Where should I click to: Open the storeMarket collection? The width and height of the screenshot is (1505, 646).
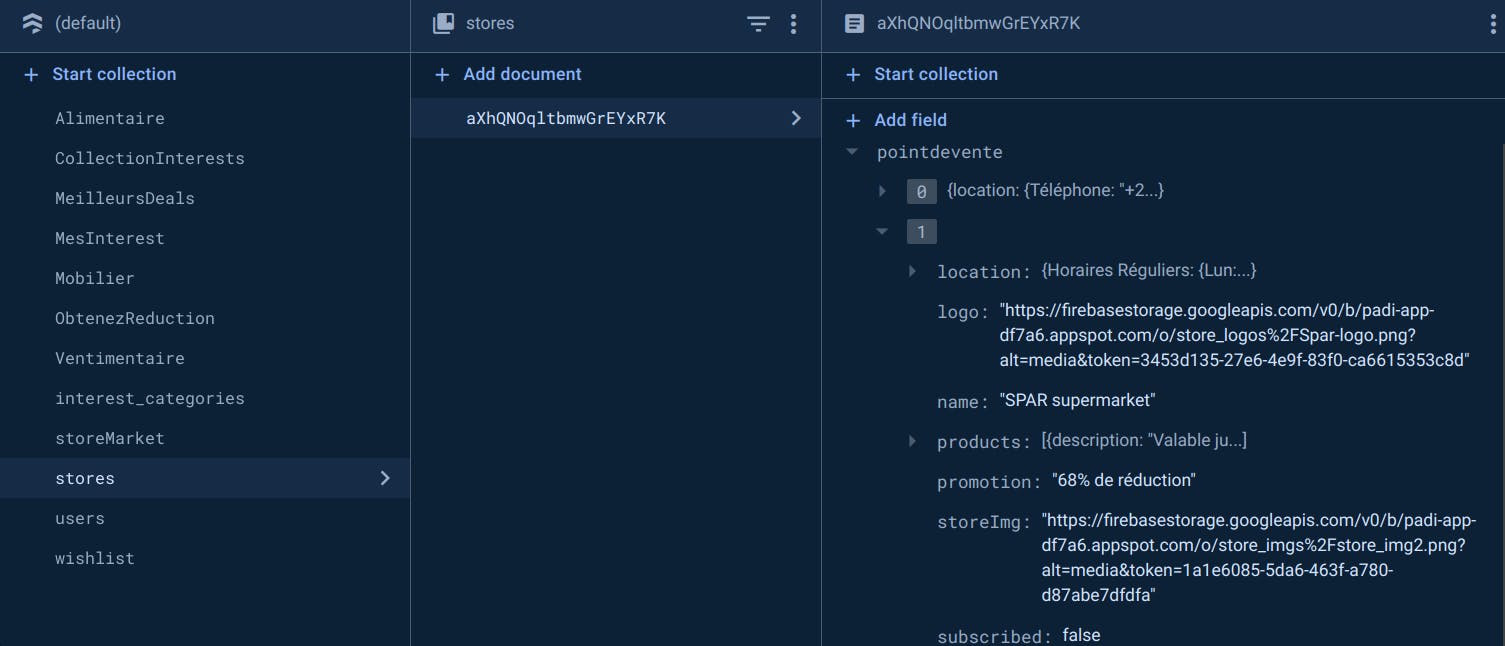[110, 438]
